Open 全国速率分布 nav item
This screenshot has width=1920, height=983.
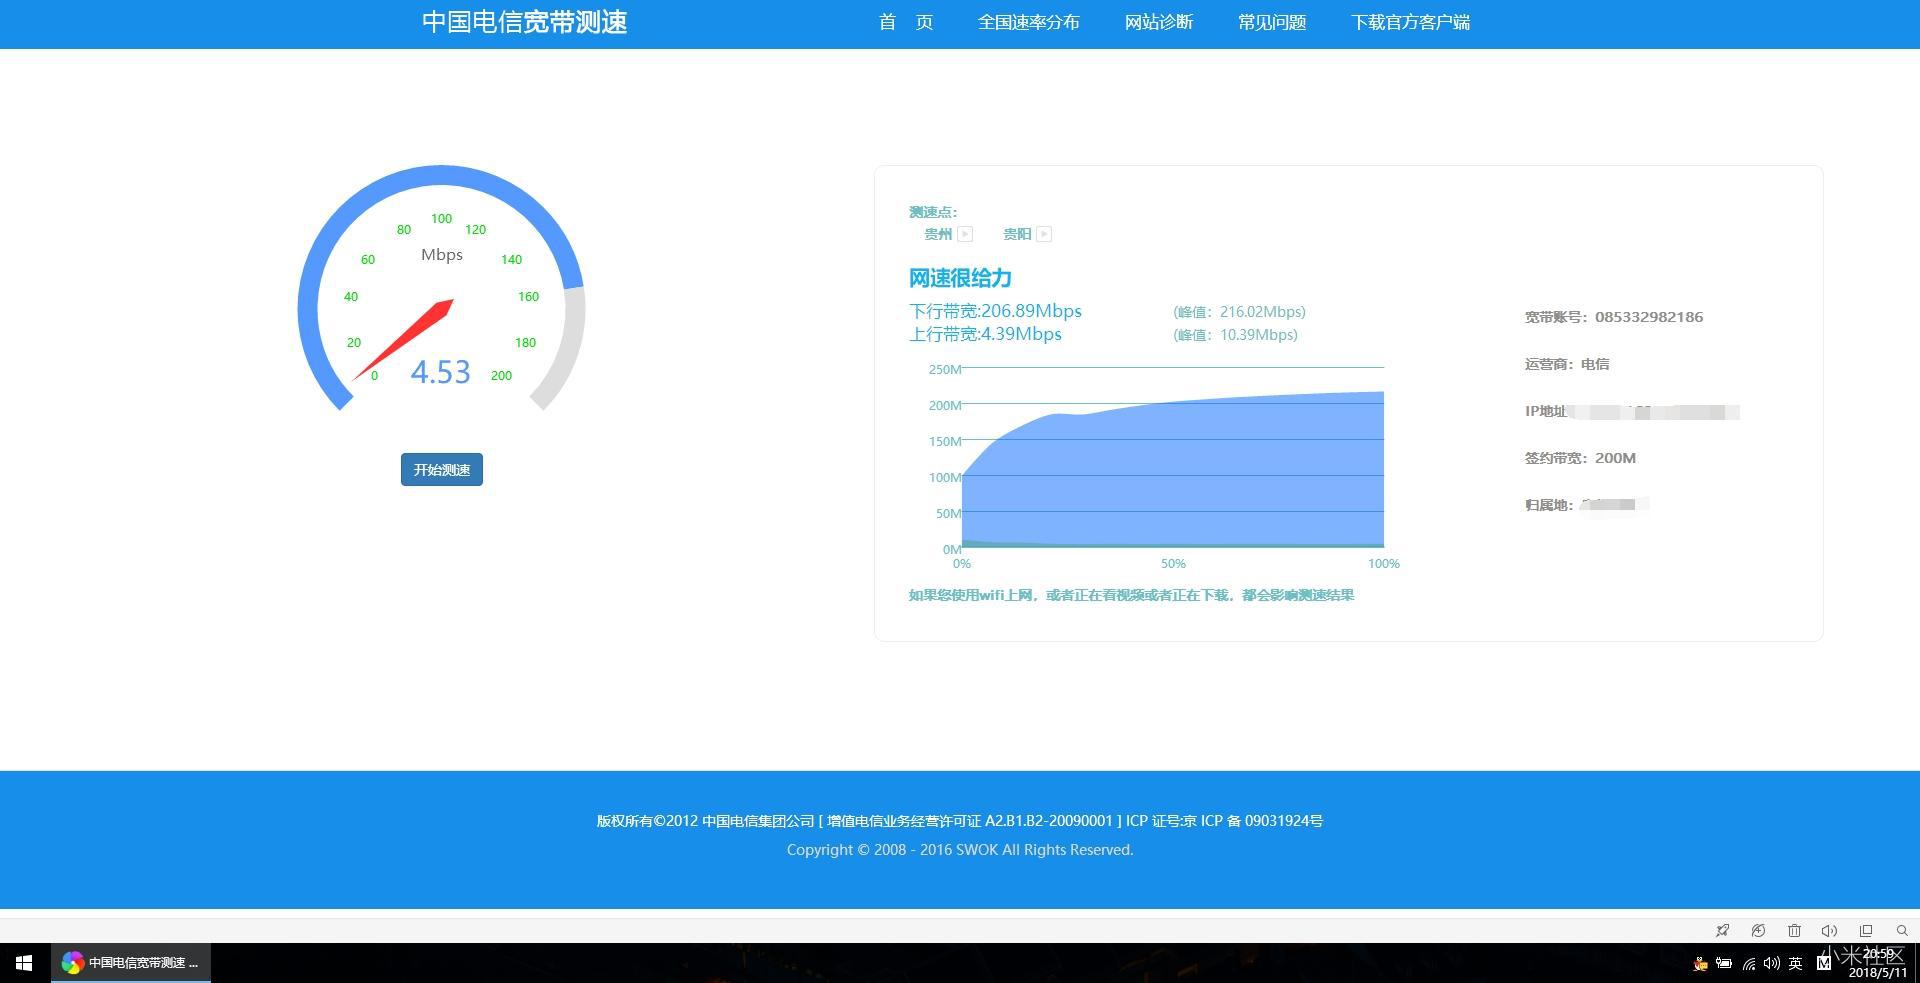pyautogui.click(x=1028, y=22)
